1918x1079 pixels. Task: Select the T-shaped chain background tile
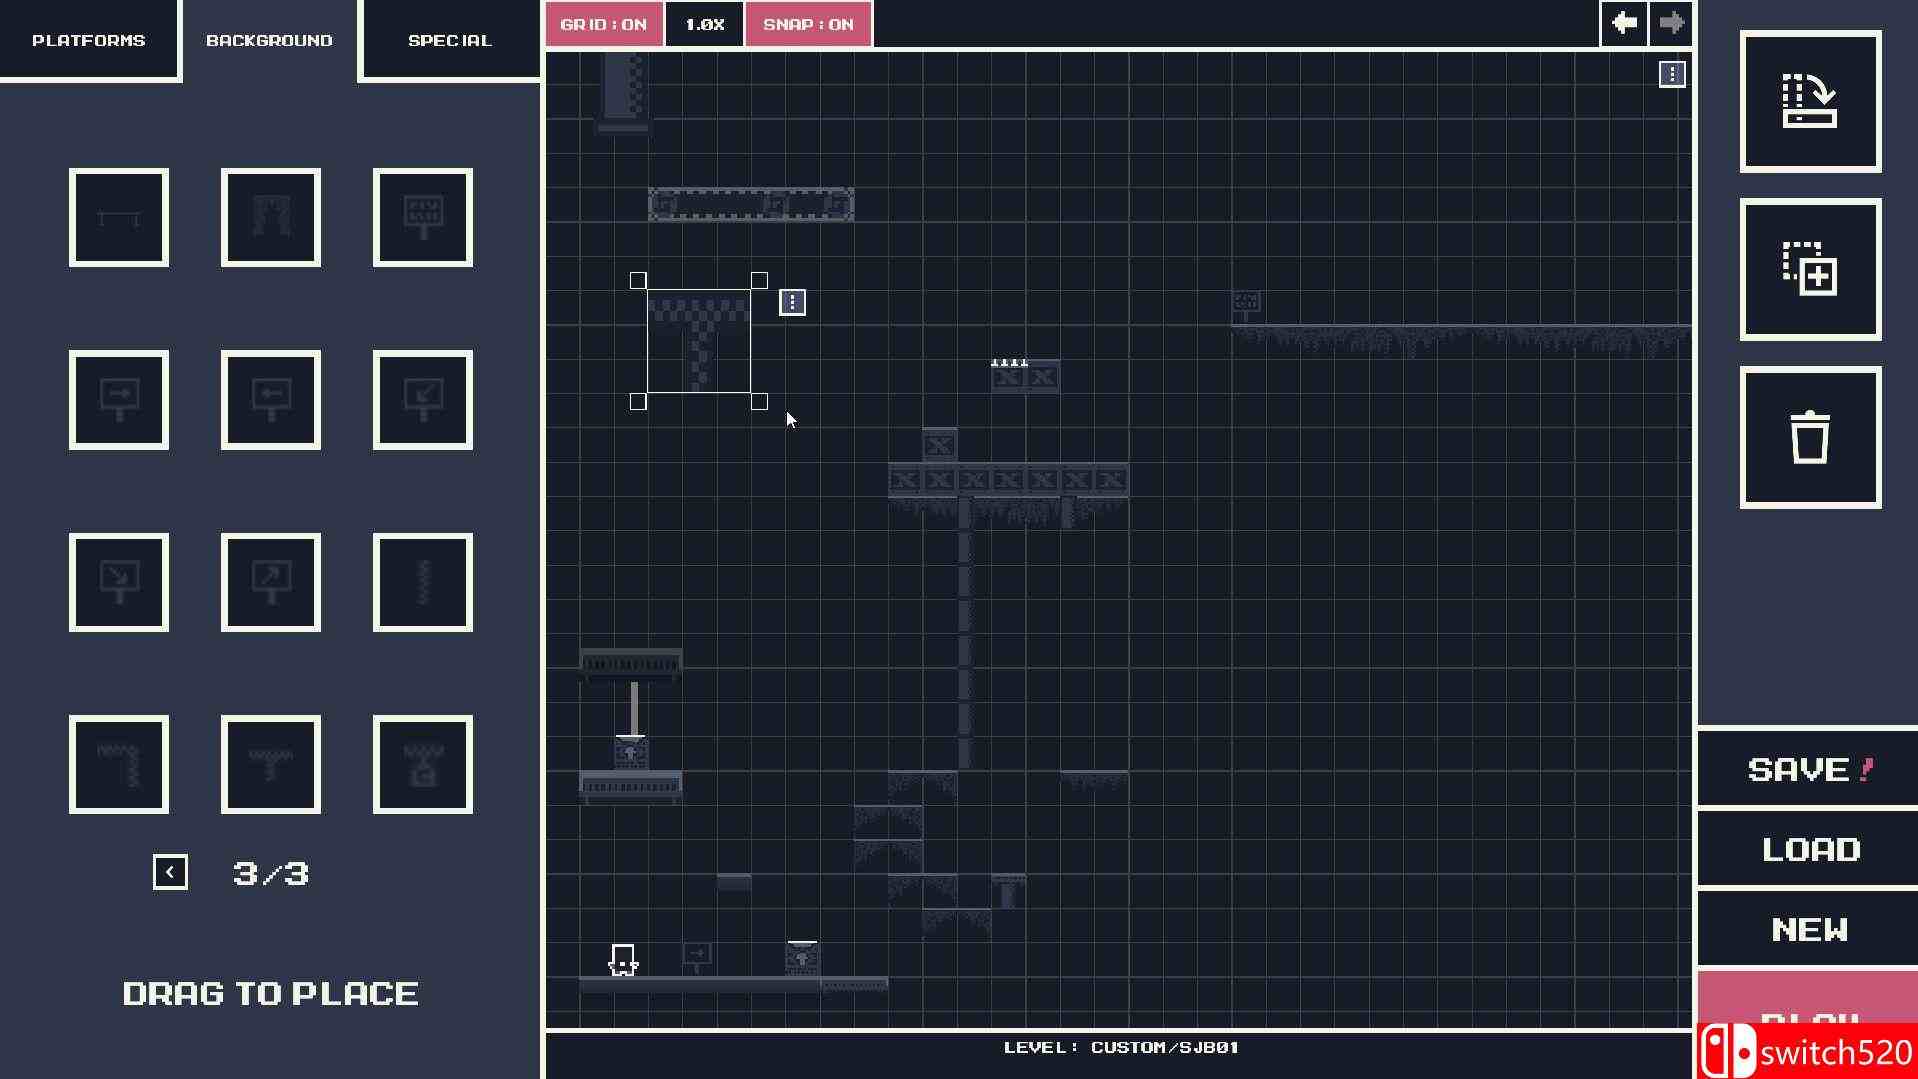[x=271, y=765]
